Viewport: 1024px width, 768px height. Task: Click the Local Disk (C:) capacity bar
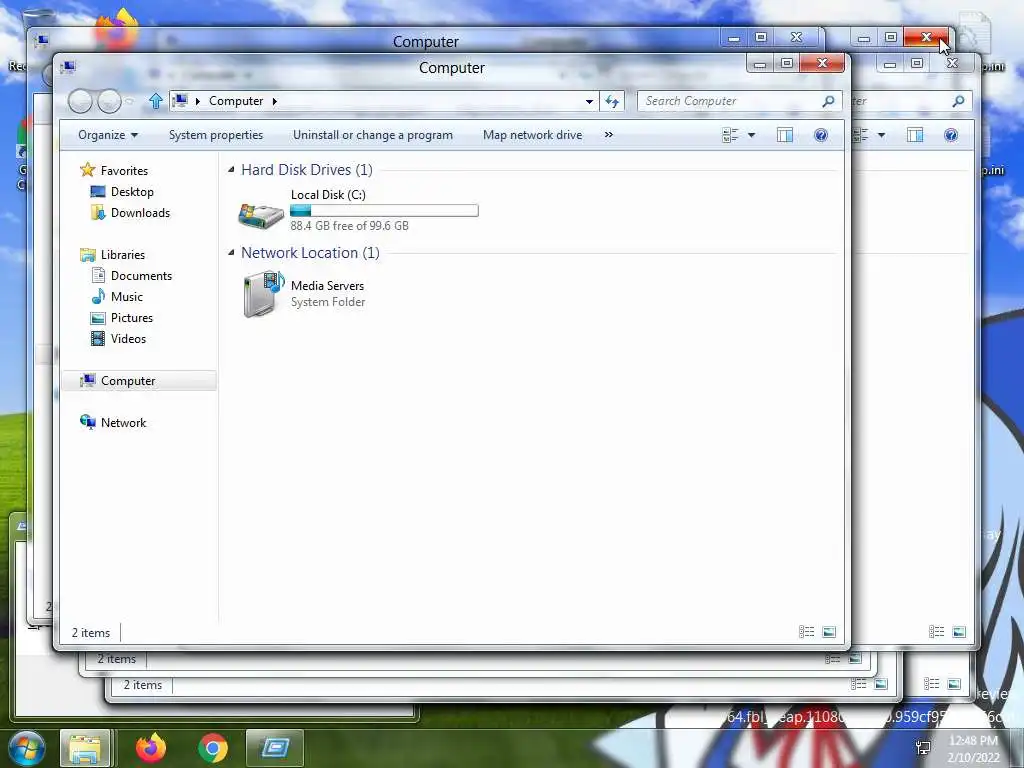(384, 210)
